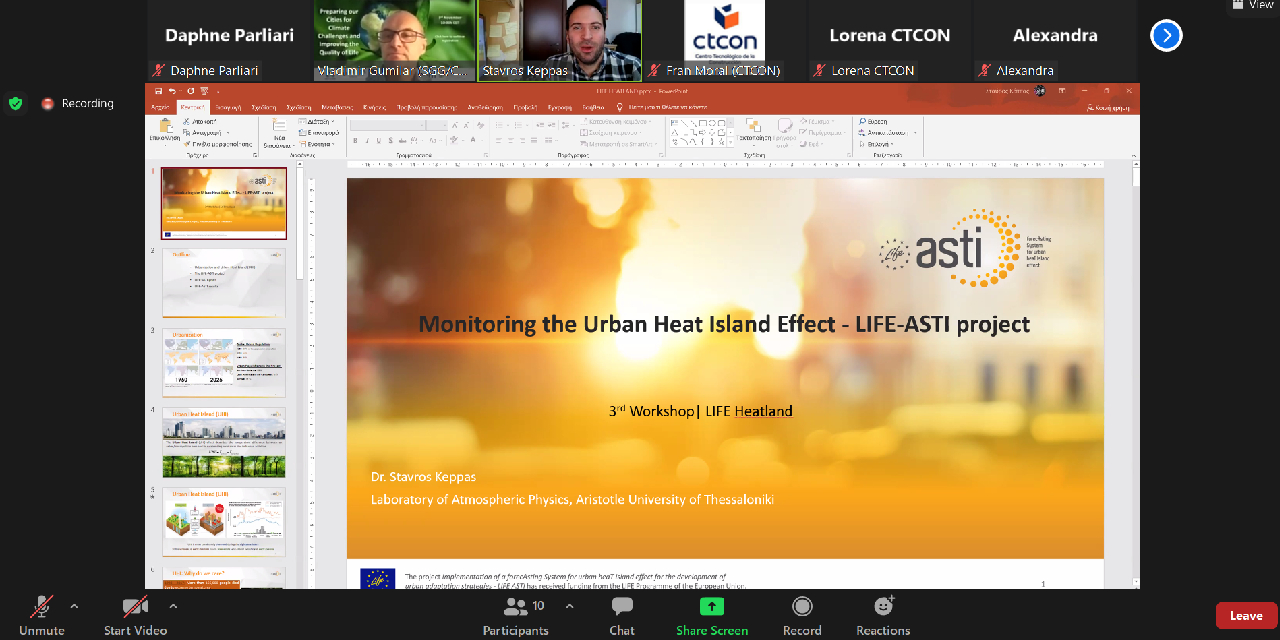Toggle bold formatting in the ribbon
This screenshot has width=1280, height=640.
355,140
